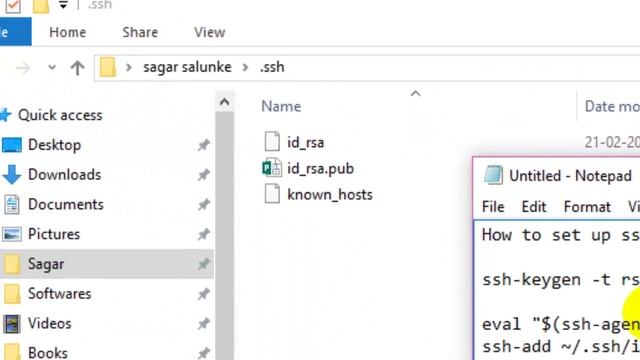Click the Desktop icon in sidebar
The image size is (640, 360).
pyautogui.click(x=12, y=145)
